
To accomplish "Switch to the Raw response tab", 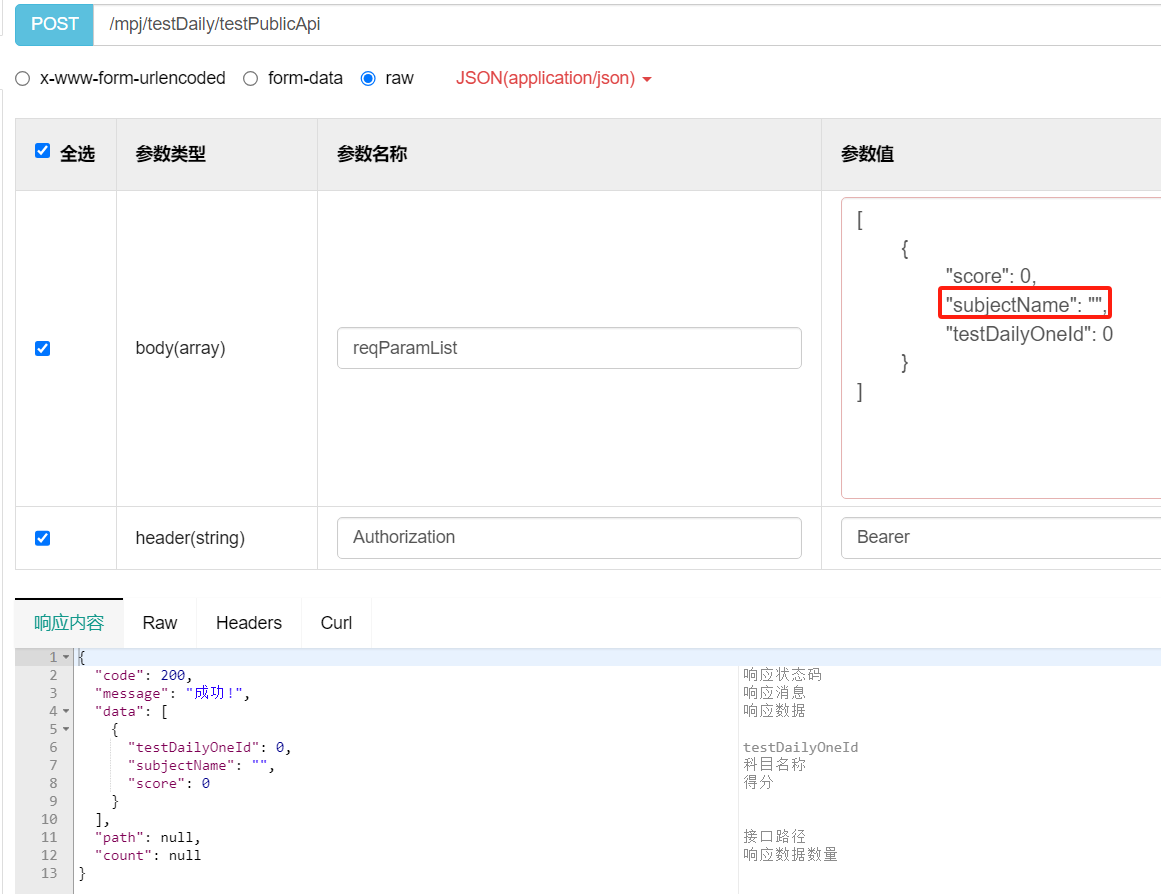I will 159,622.
